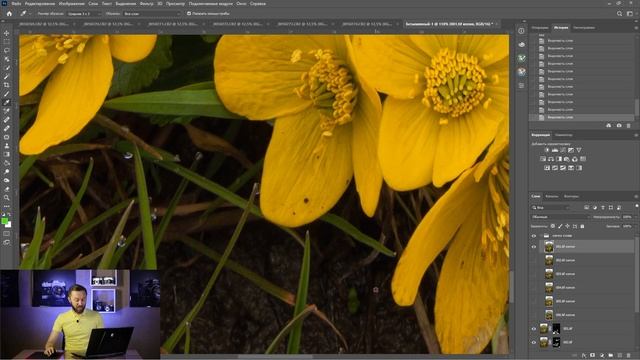Select the Crop tool

7,85
